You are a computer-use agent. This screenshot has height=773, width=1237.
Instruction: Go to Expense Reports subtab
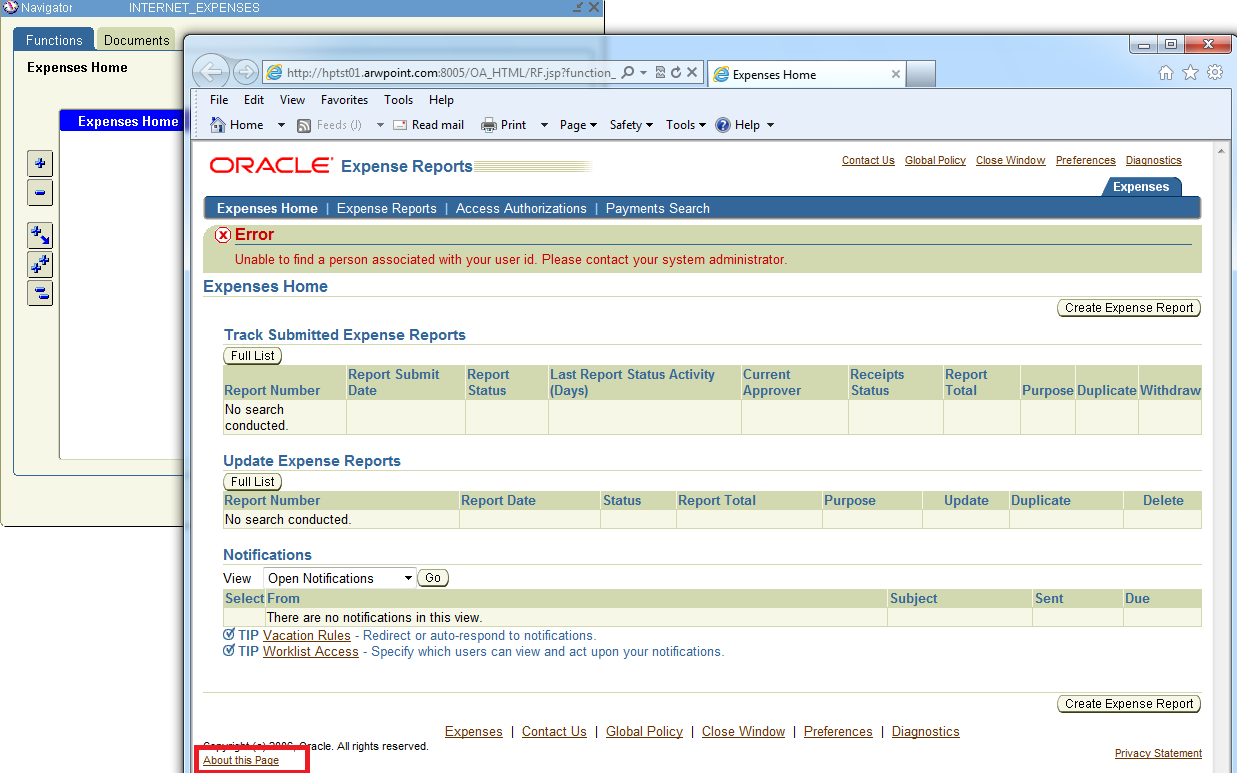pos(387,208)
